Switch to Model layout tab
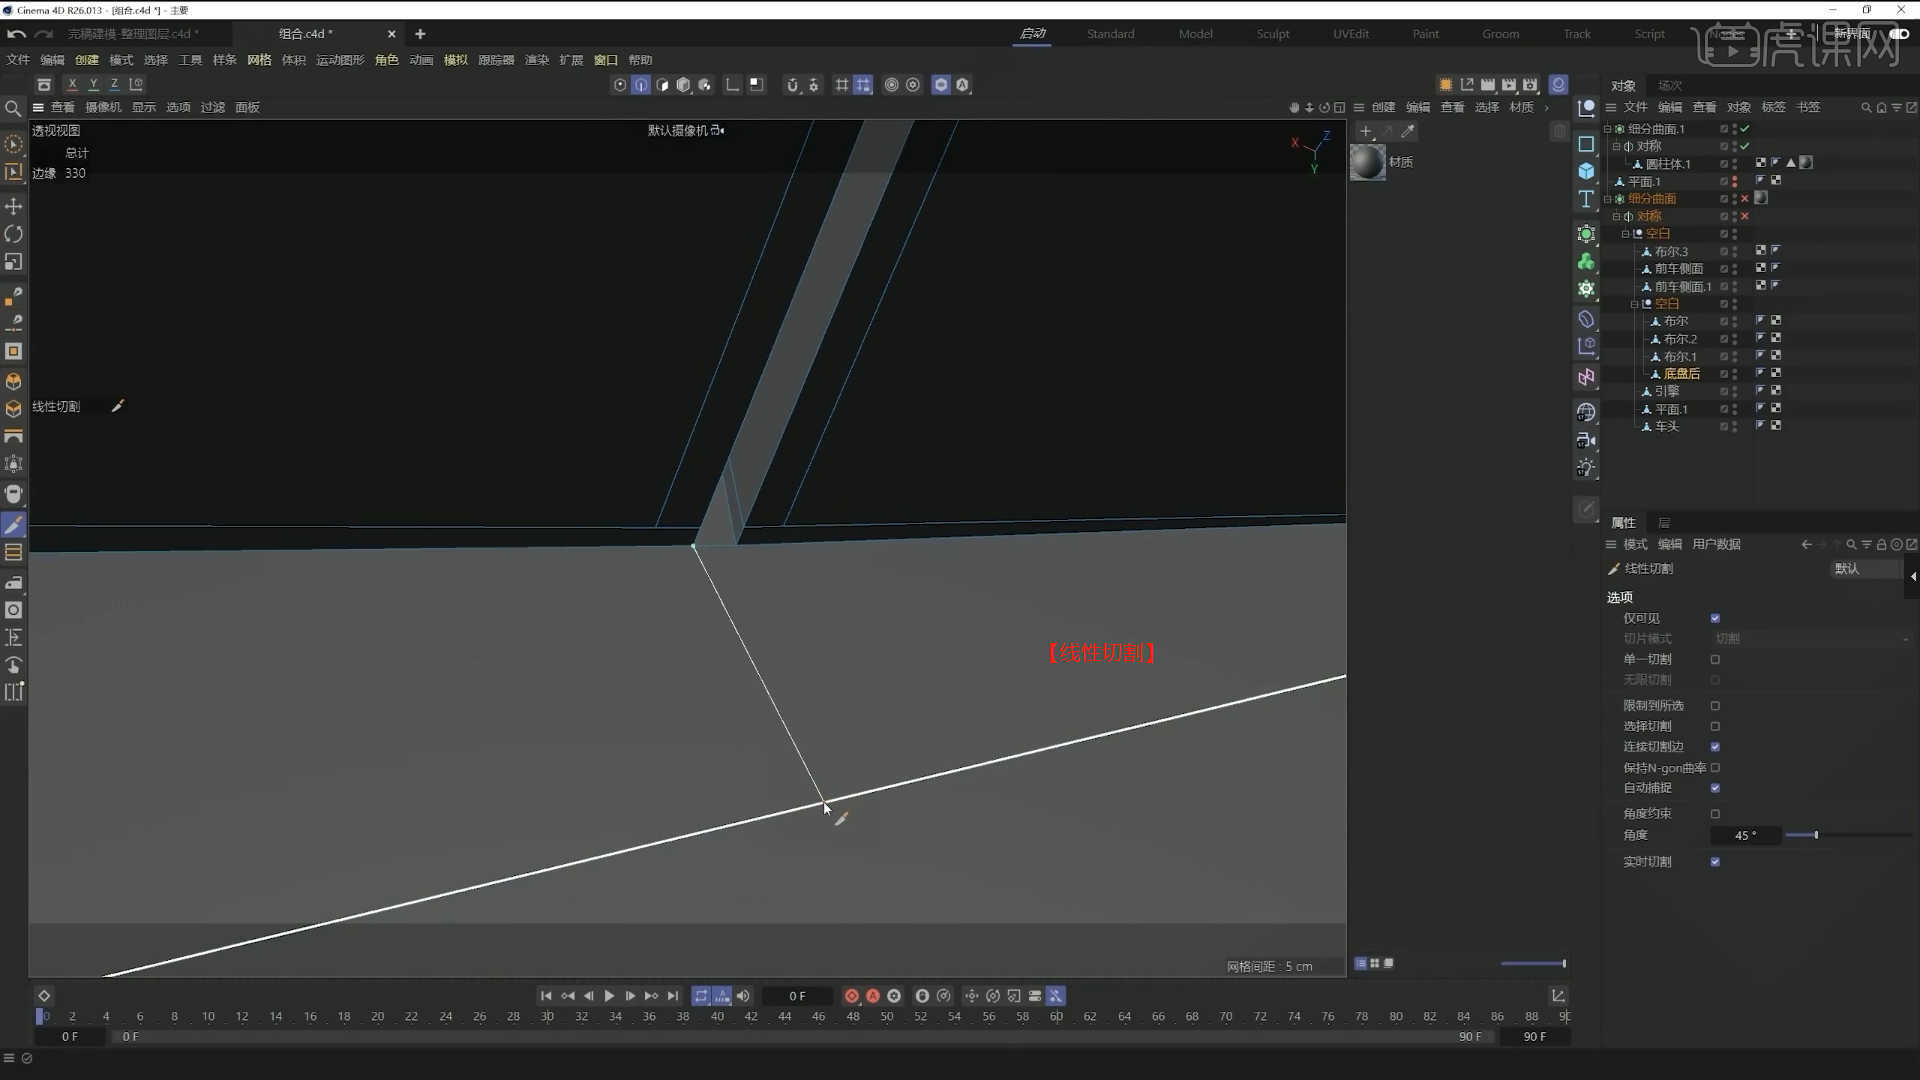The width and height of the screenshot is (1920, 1080). click(x=1195, y=34)
